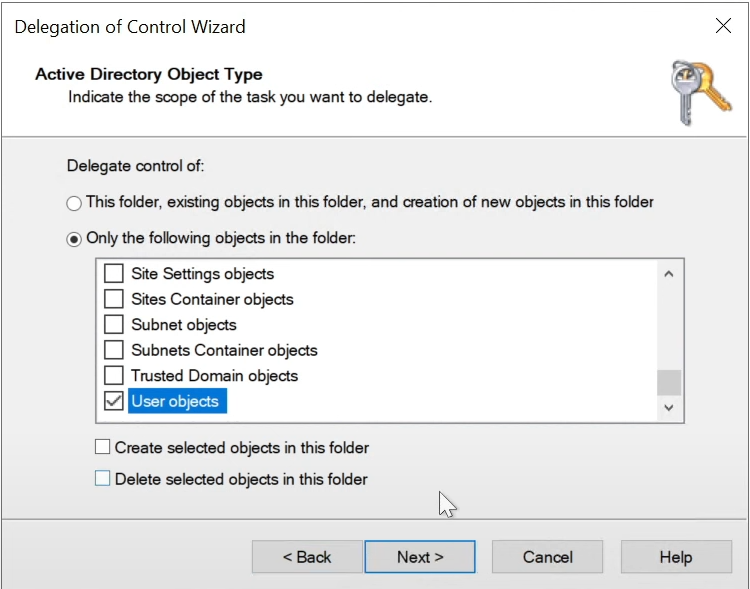Click the object list scrollbar thumb

(669, 382)
